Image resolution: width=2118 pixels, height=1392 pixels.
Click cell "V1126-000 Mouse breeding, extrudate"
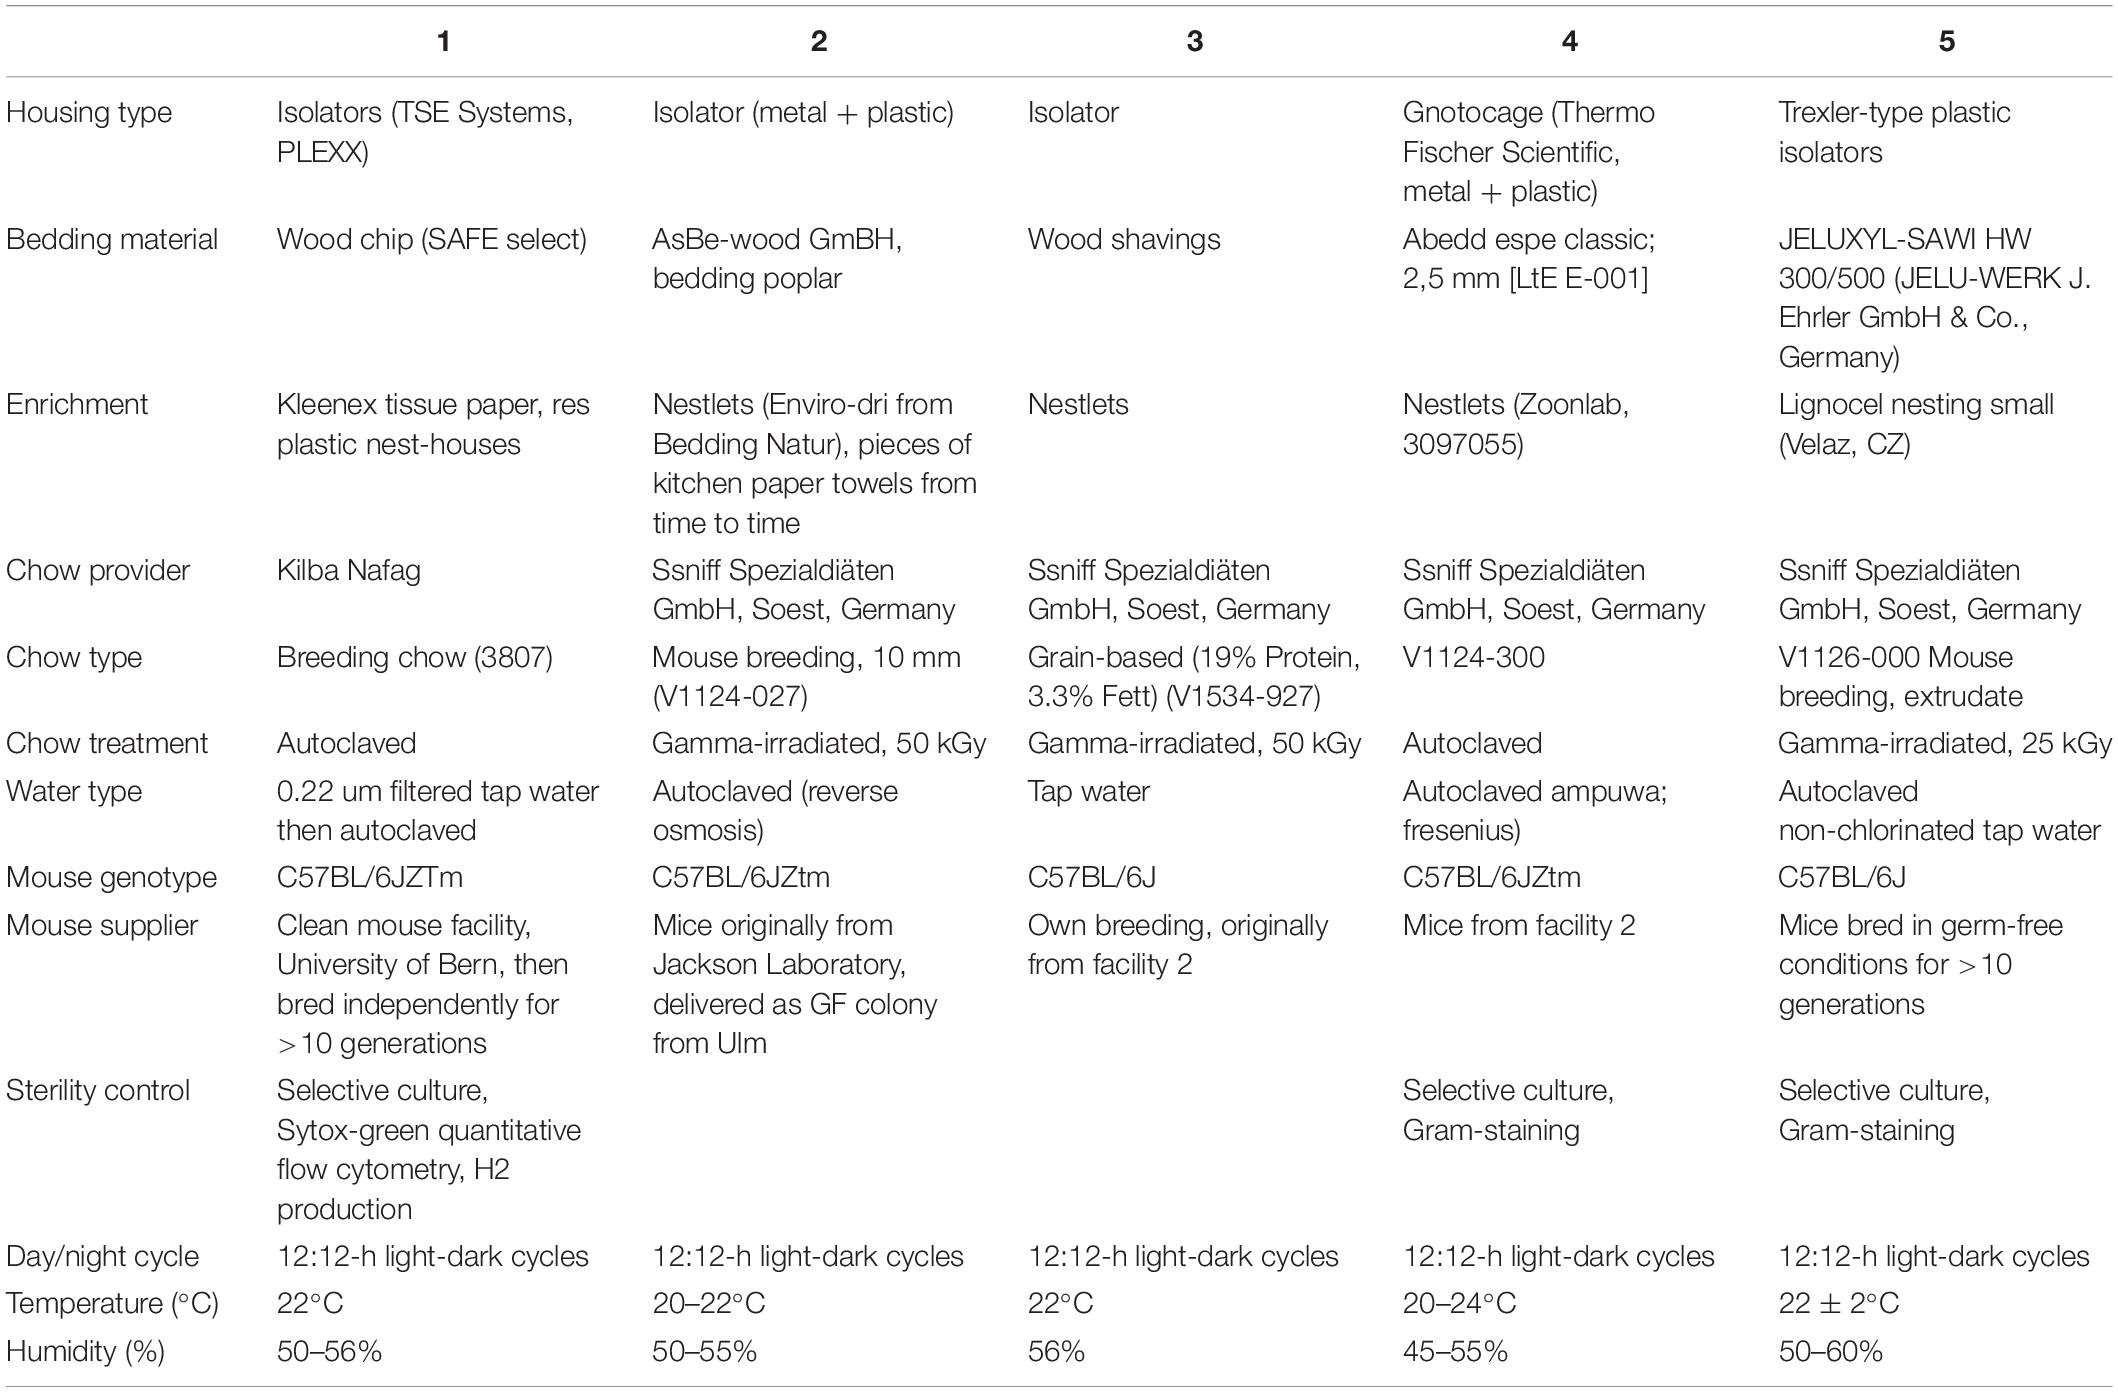coord(1900,677)
